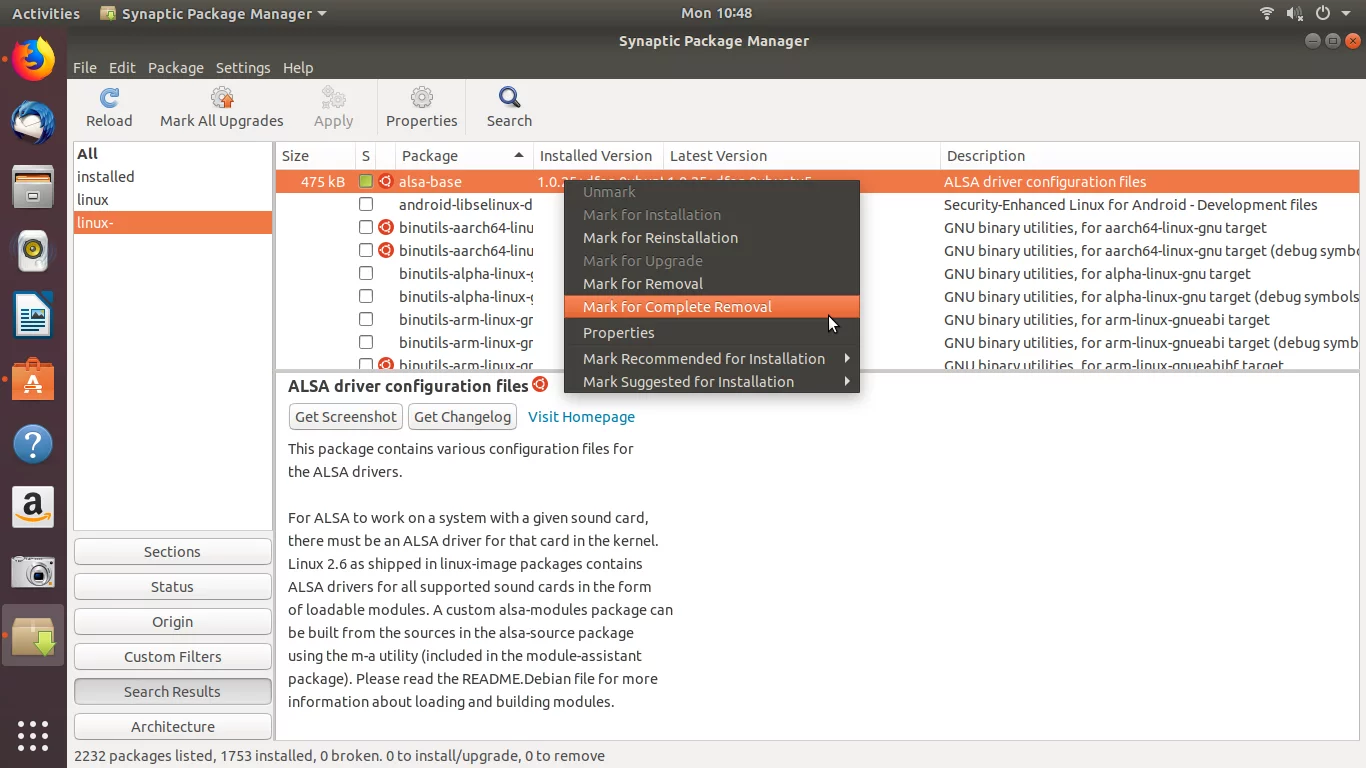Open the Search tool in toolbar
Viewport: 1366px width, 768px height.
click(x=509, y=107)
